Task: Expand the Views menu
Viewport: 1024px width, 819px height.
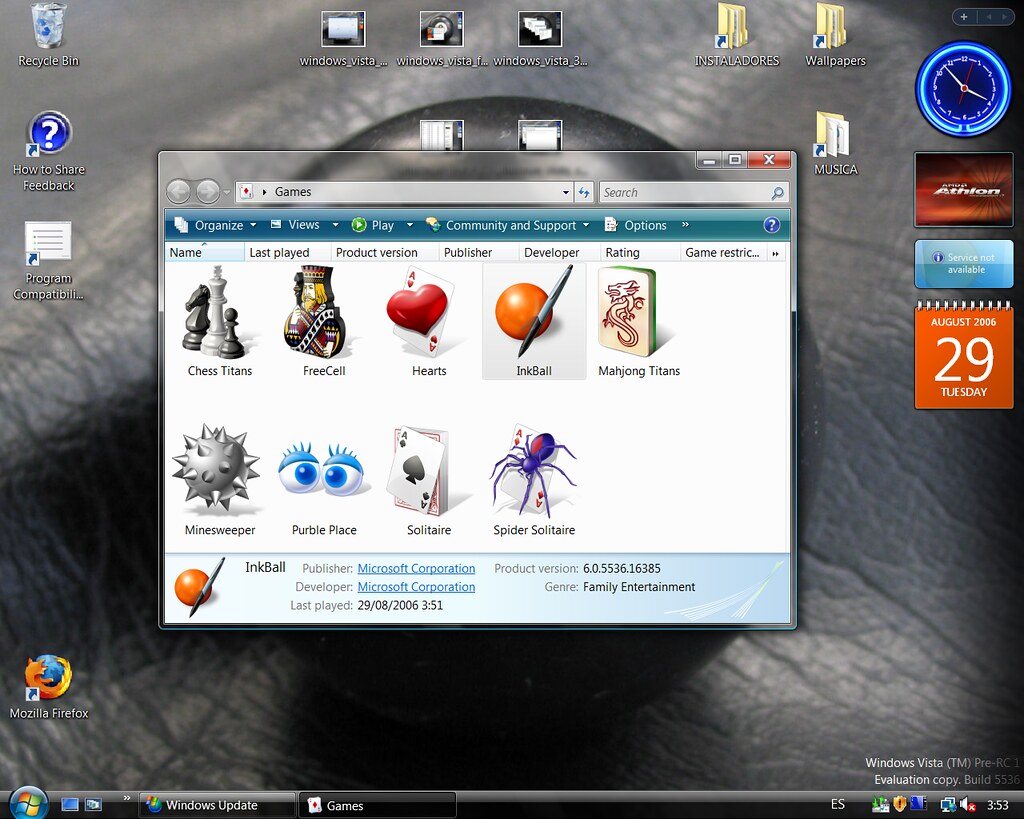Action: coord(302,224)
